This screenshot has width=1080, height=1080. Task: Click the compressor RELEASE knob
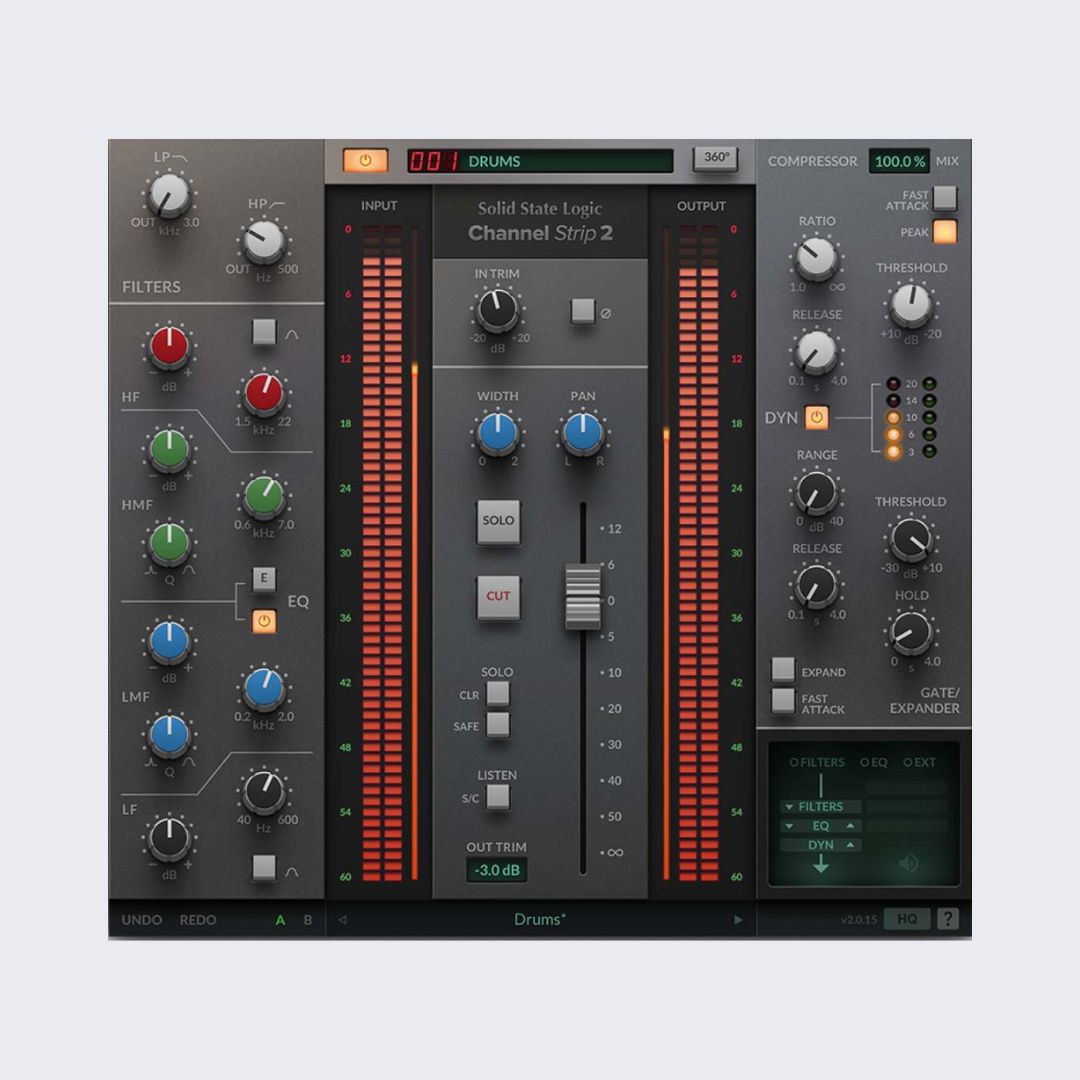[x=816, y=352]
